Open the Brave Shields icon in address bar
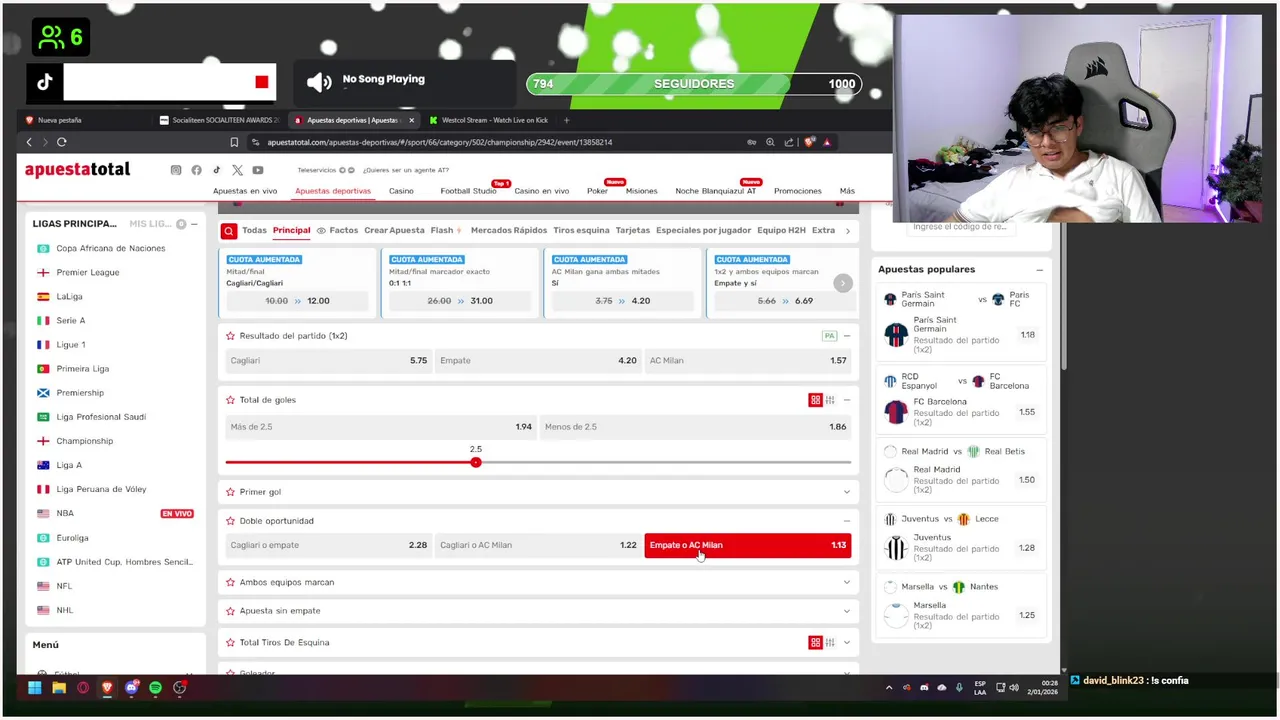This screenshot has width=1280, height=720. coord(809,142)
